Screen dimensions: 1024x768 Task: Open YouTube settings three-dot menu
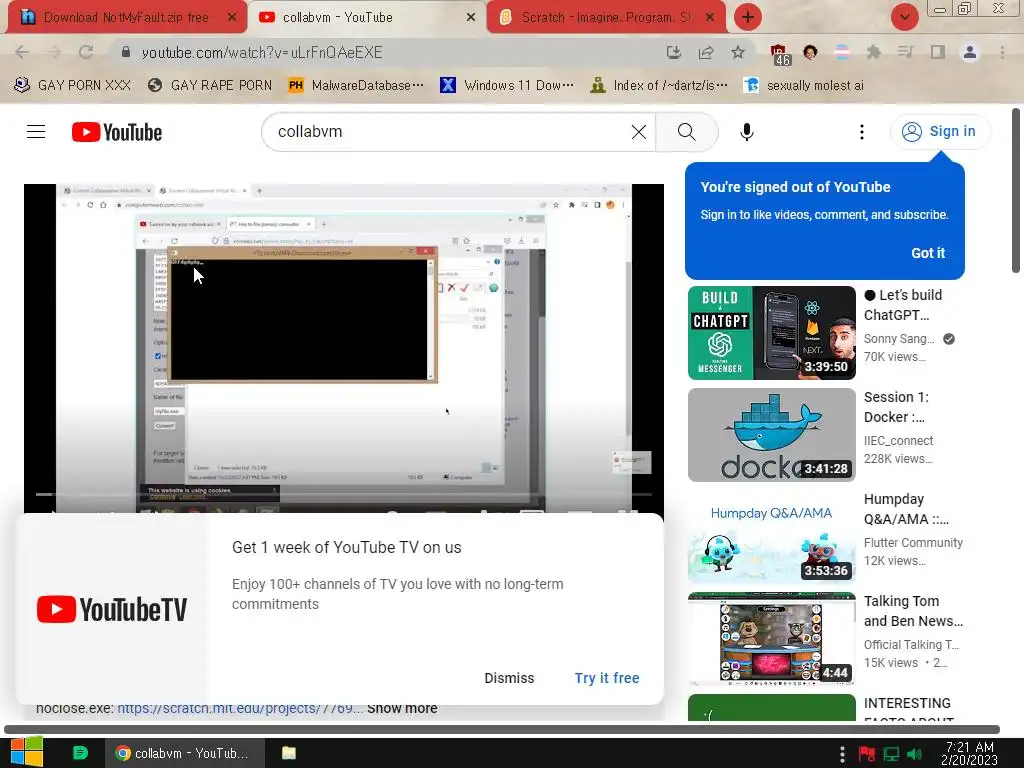pos(861,132)
